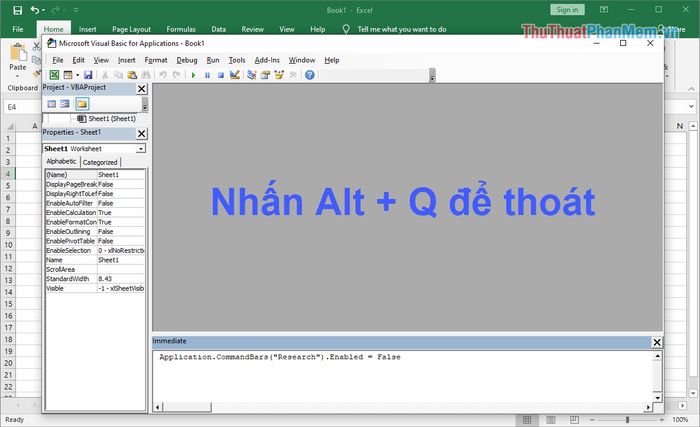This screenshot has height=427, width=700.
Task: Select the ScrollArea property row
Action: [x=95, y=269]
